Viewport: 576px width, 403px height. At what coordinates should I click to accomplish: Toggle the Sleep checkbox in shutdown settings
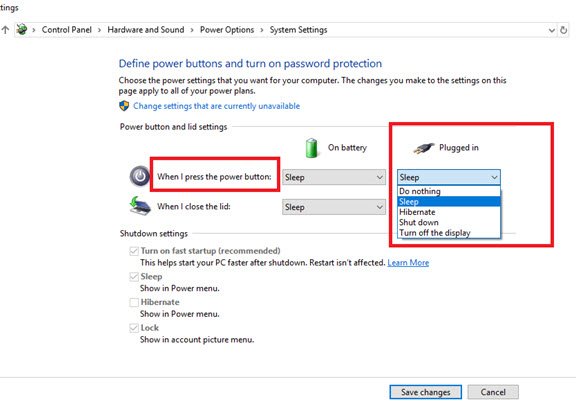(134, 277)
